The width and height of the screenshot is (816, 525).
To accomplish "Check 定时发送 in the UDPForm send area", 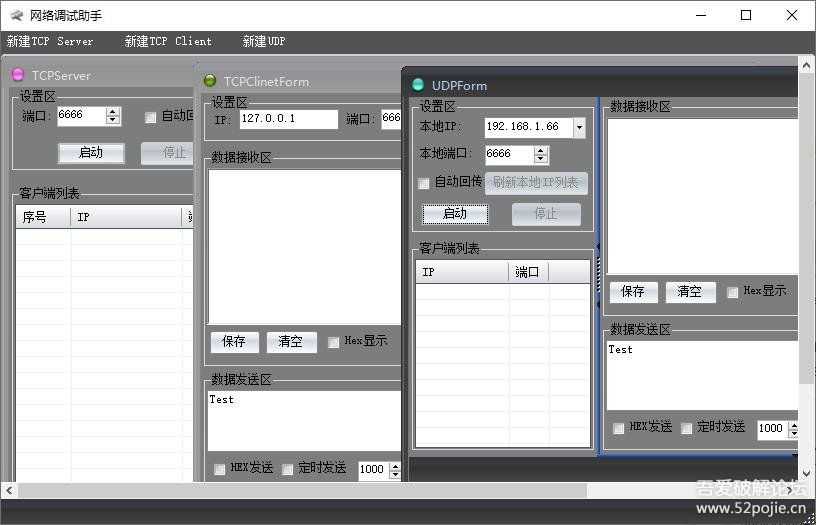I will click(687, 428).
